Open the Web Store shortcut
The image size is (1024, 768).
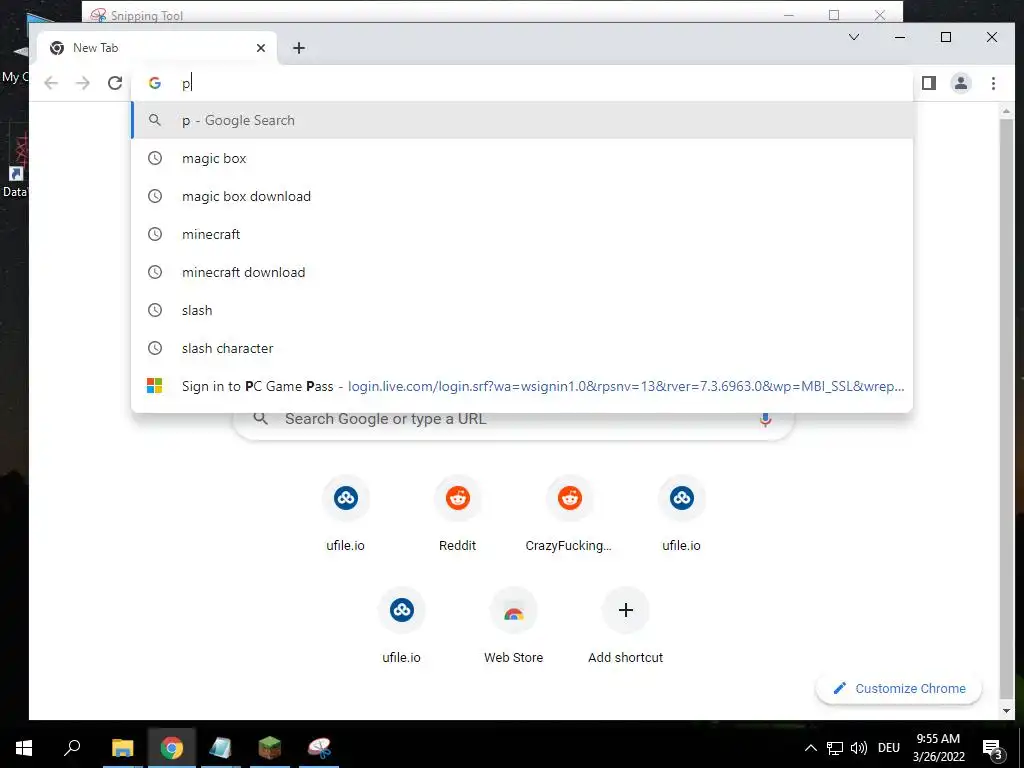tap(513, 626)
